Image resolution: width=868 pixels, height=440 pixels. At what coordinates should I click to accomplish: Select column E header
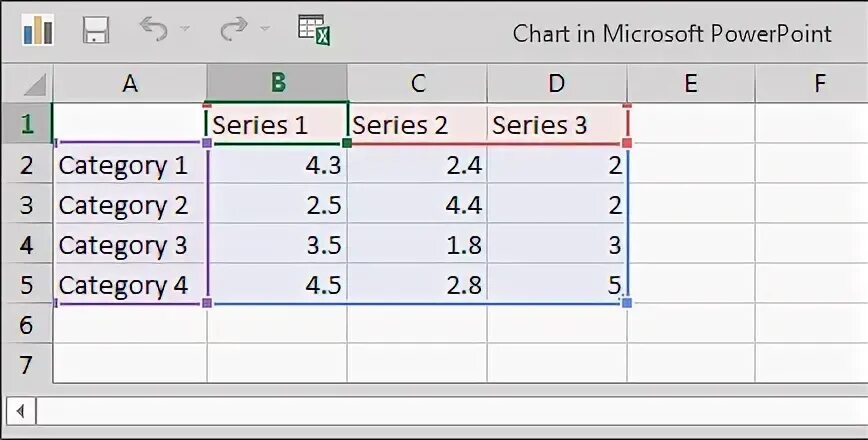tap(690, 84)
